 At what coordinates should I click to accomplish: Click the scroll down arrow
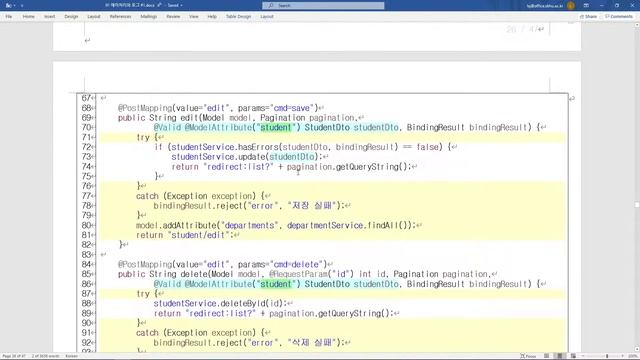pos(637,350)
